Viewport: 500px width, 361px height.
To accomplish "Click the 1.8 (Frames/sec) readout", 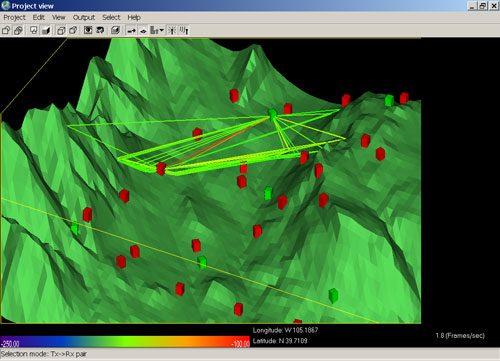I will tap(460, 336).
